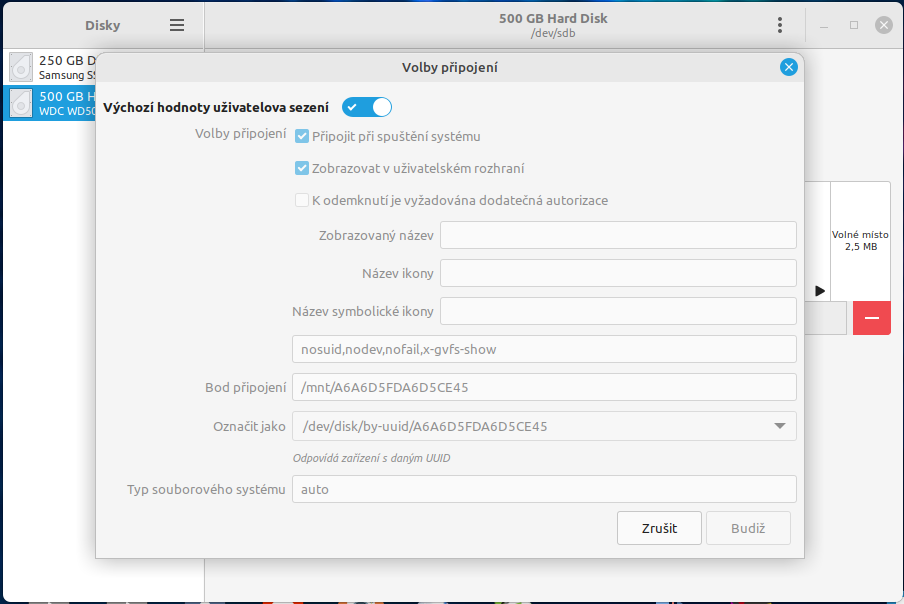
Task: Uncheck Zobrazovat v uživatelském rozhraní
Action: tap(302, 168)
